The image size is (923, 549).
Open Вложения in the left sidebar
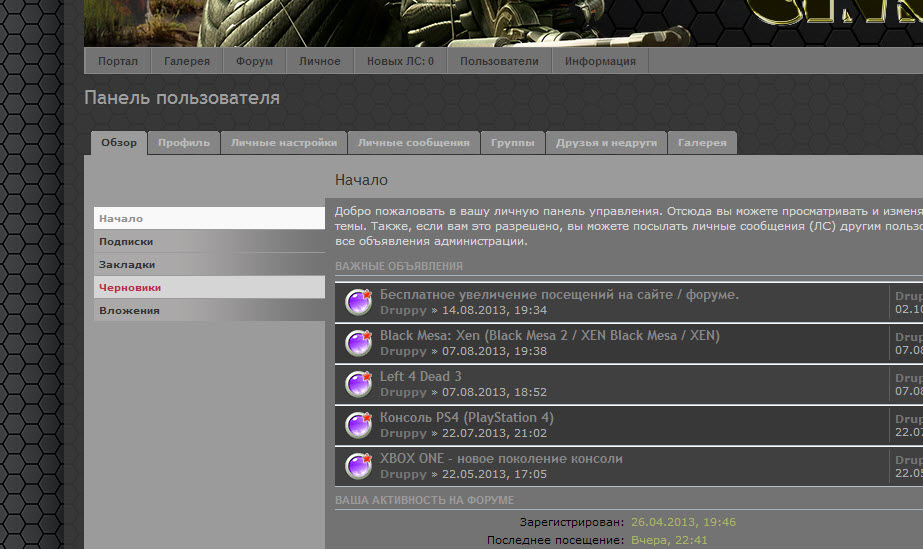point(129,311)
